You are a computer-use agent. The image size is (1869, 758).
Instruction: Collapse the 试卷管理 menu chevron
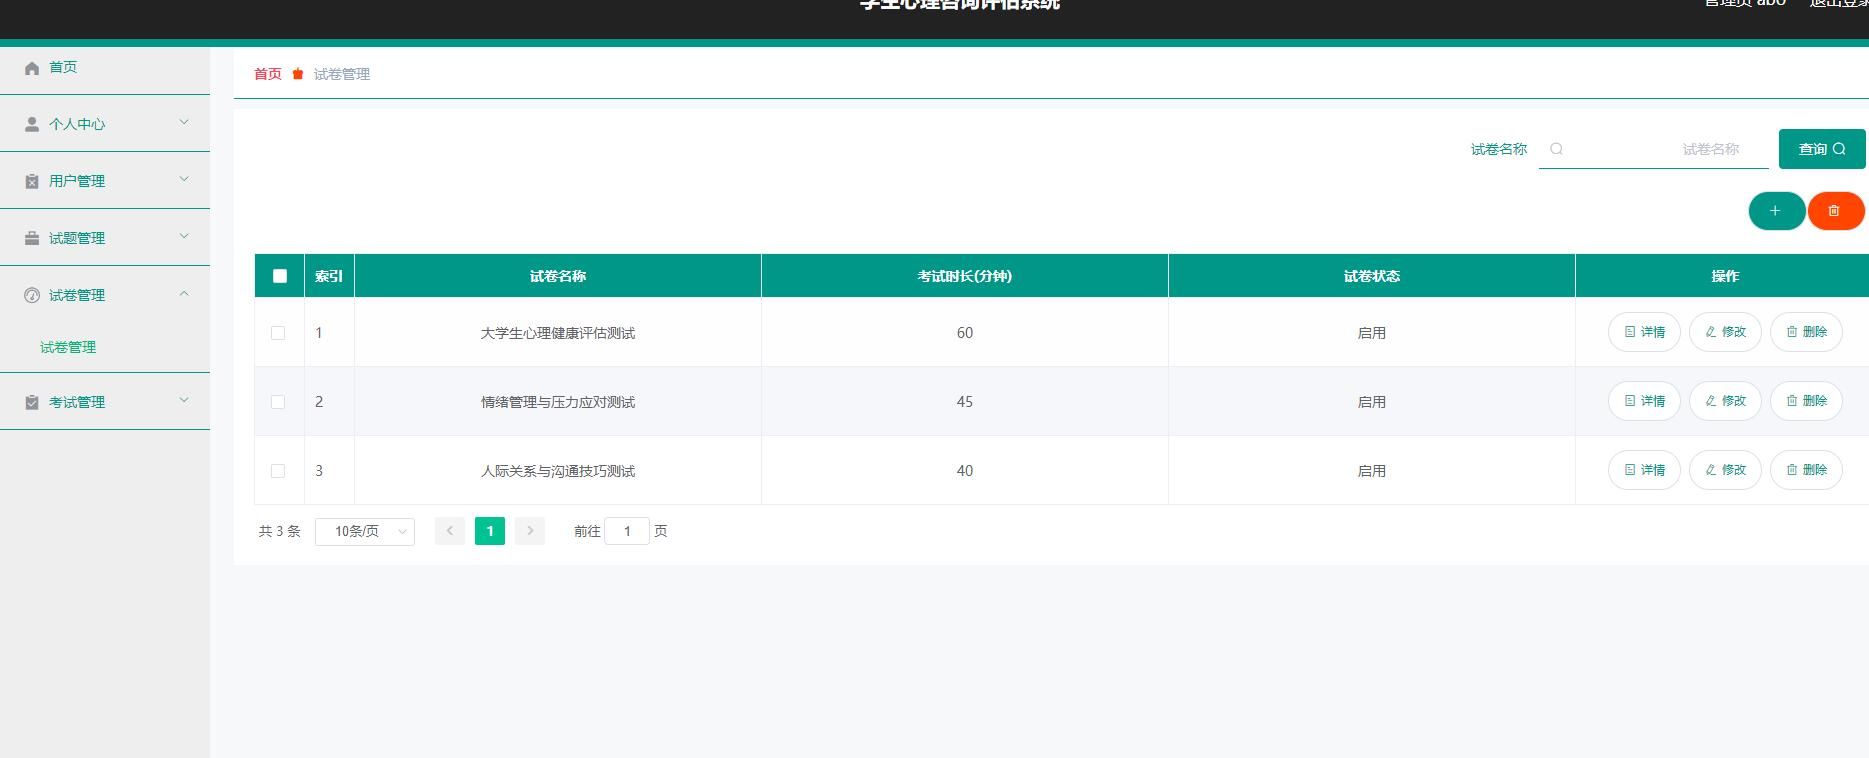point(184,294)
